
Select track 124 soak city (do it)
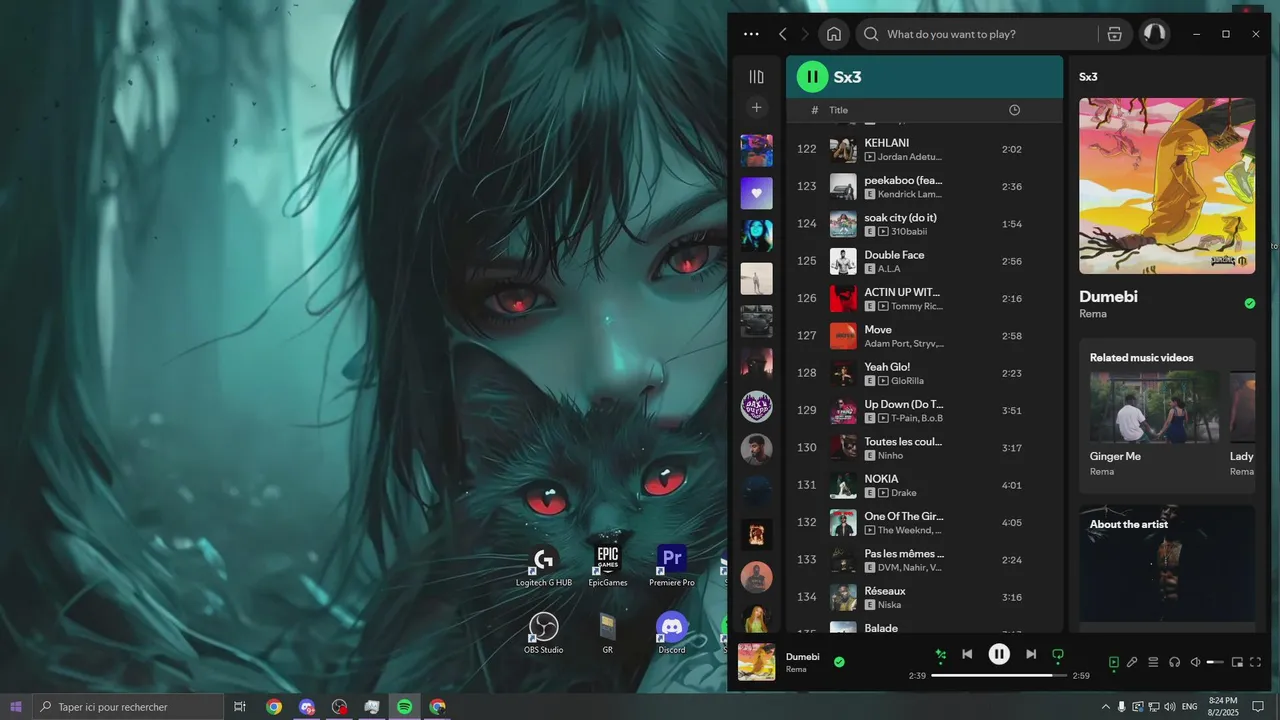924,224
